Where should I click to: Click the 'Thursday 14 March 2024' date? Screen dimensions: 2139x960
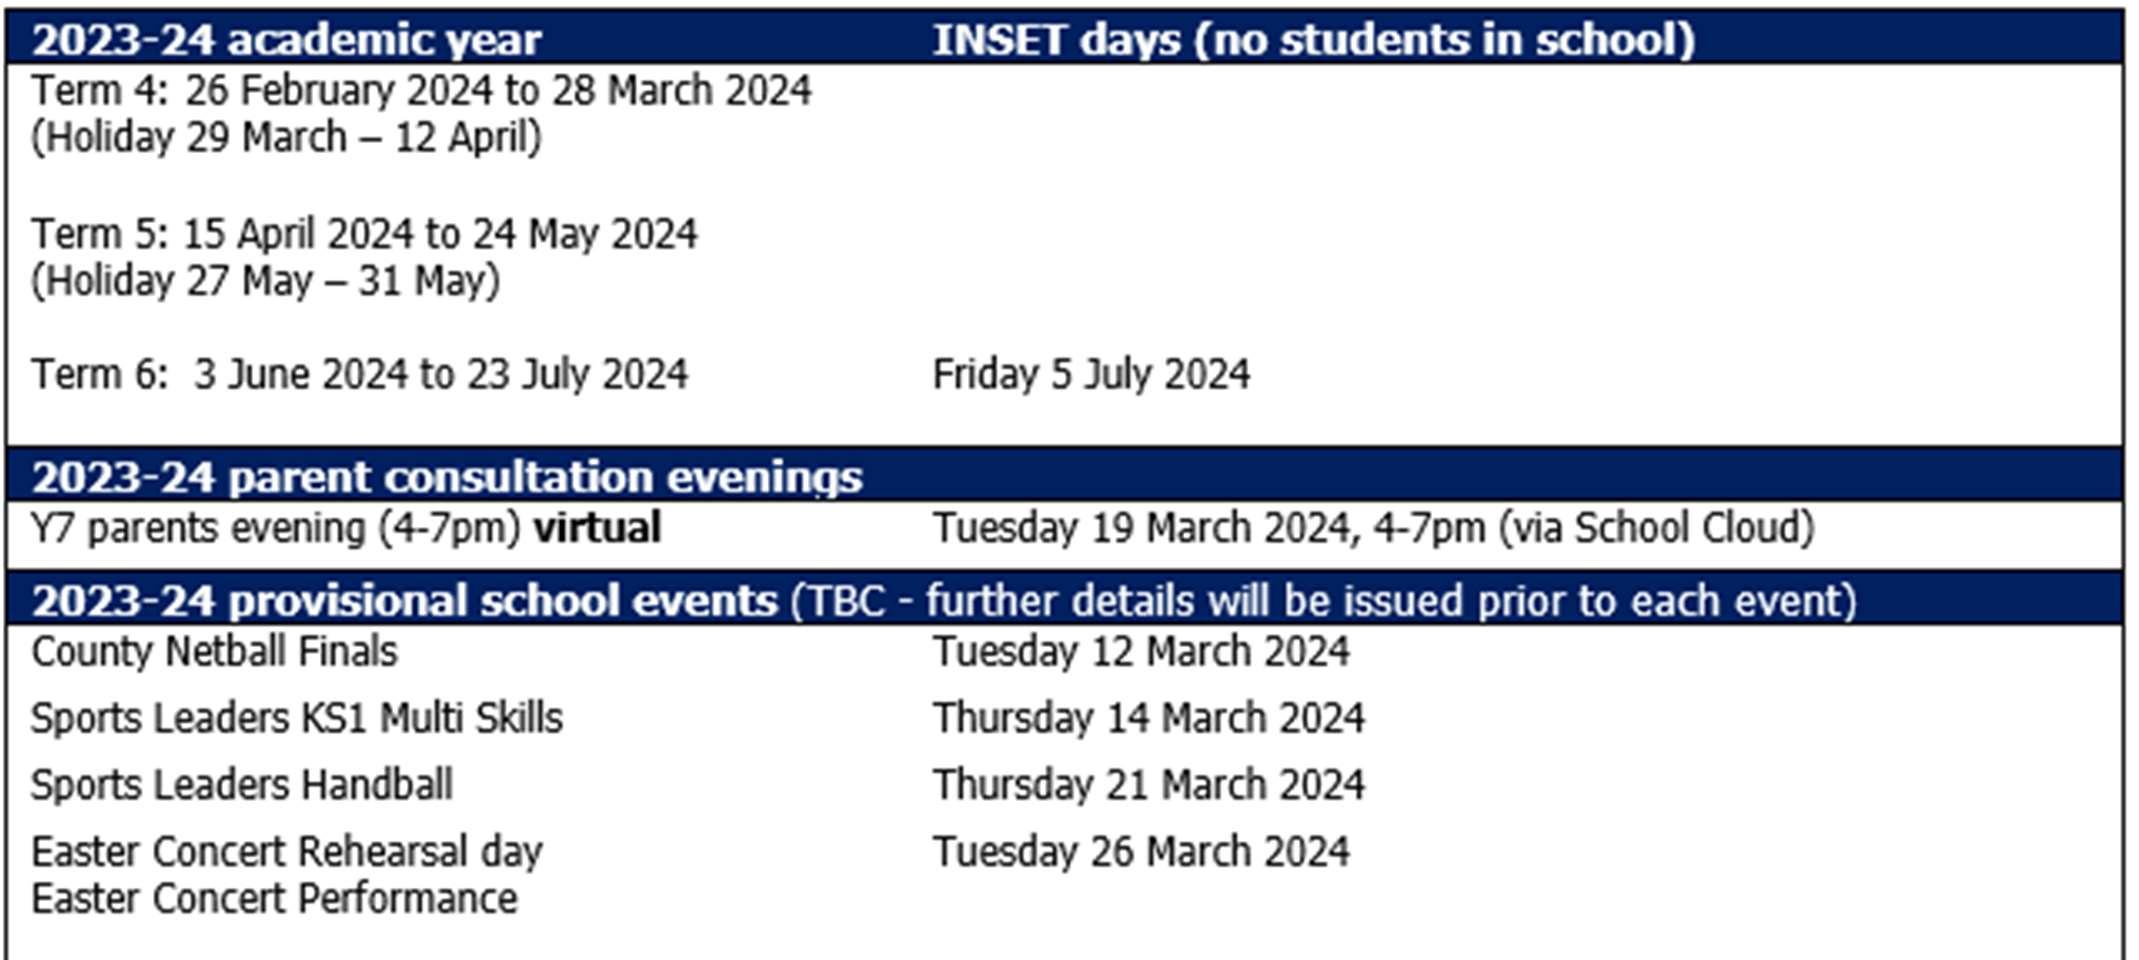click(1148, 719)
